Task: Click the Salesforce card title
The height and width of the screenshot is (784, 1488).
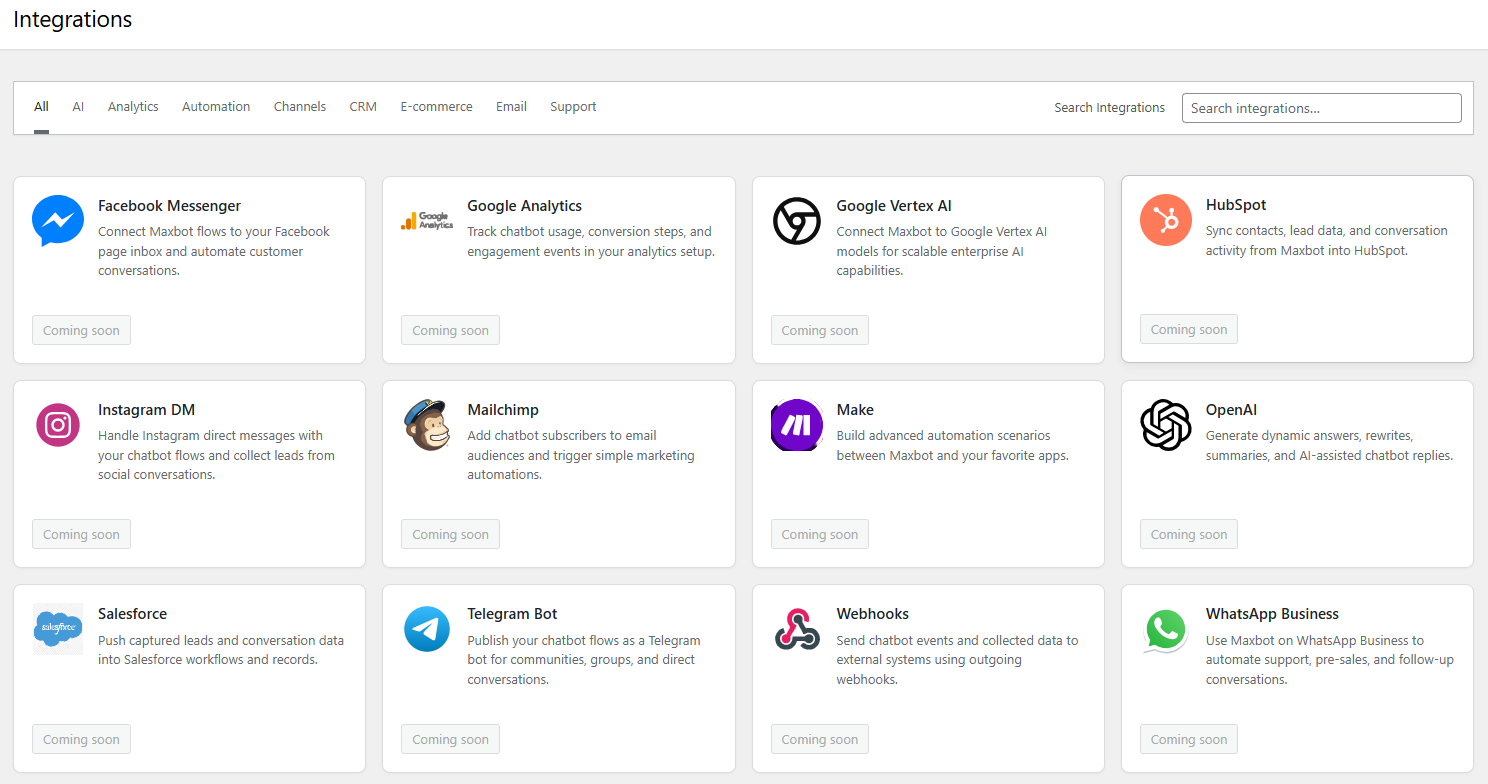Action: click(x=132, y=614)
